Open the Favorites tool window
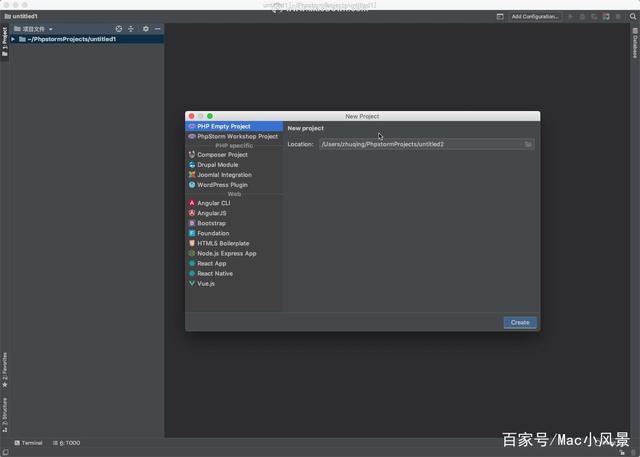The width and height of the screenshot is (640, 457). [4, 370]
